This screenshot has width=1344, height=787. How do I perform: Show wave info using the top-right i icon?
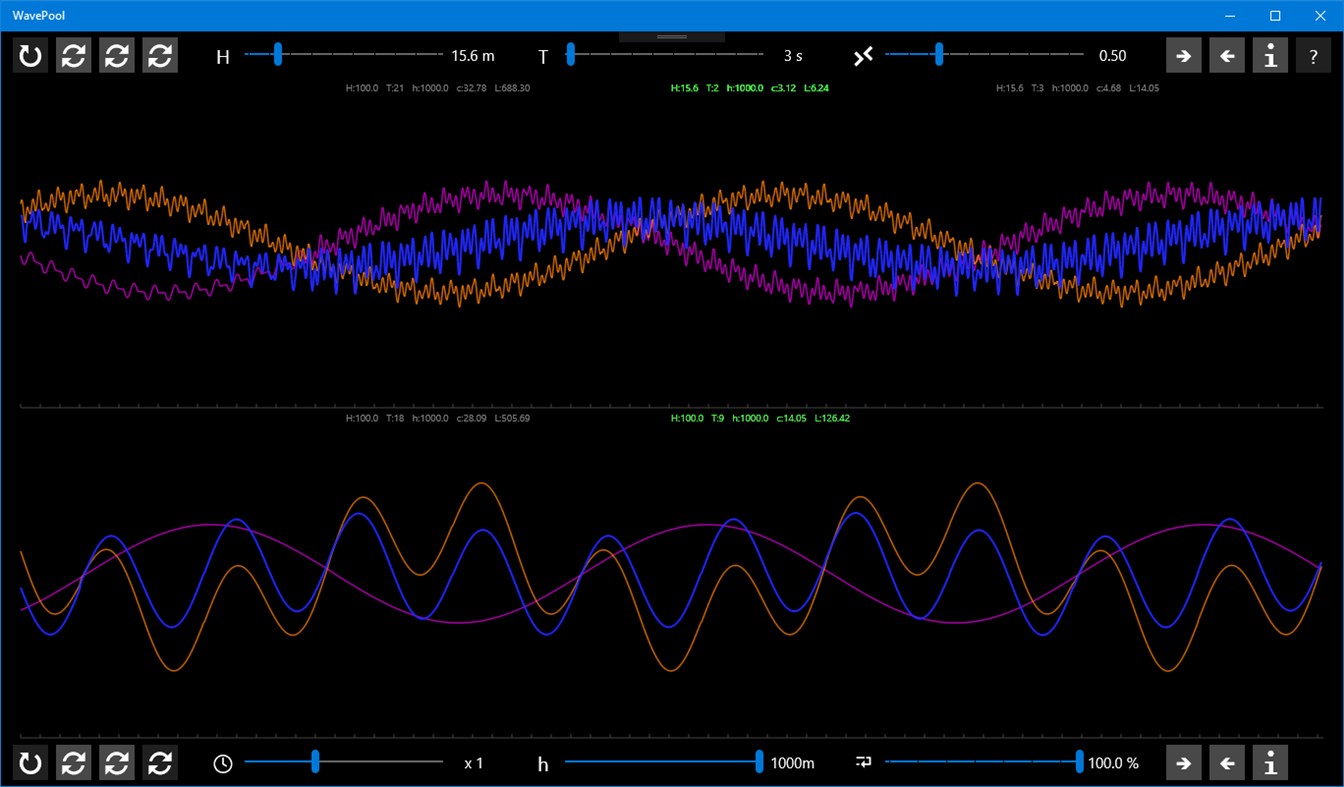(x=1270, y=55)
